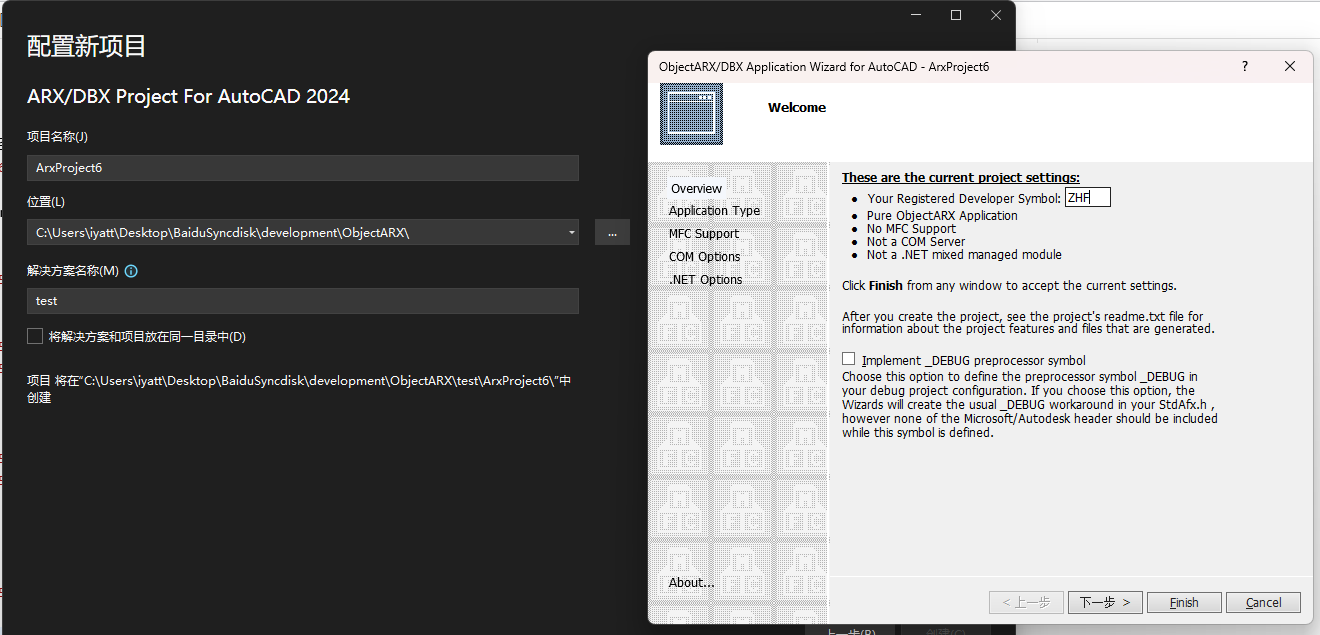Click the 项目名称 field ArxProject6
Screen dimensions: 1320x635
point(303,168)
